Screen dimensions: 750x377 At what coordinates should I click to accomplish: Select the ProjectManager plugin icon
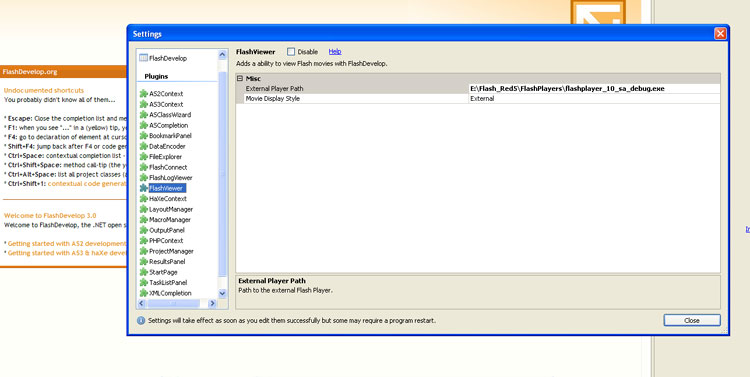point(143,251)
